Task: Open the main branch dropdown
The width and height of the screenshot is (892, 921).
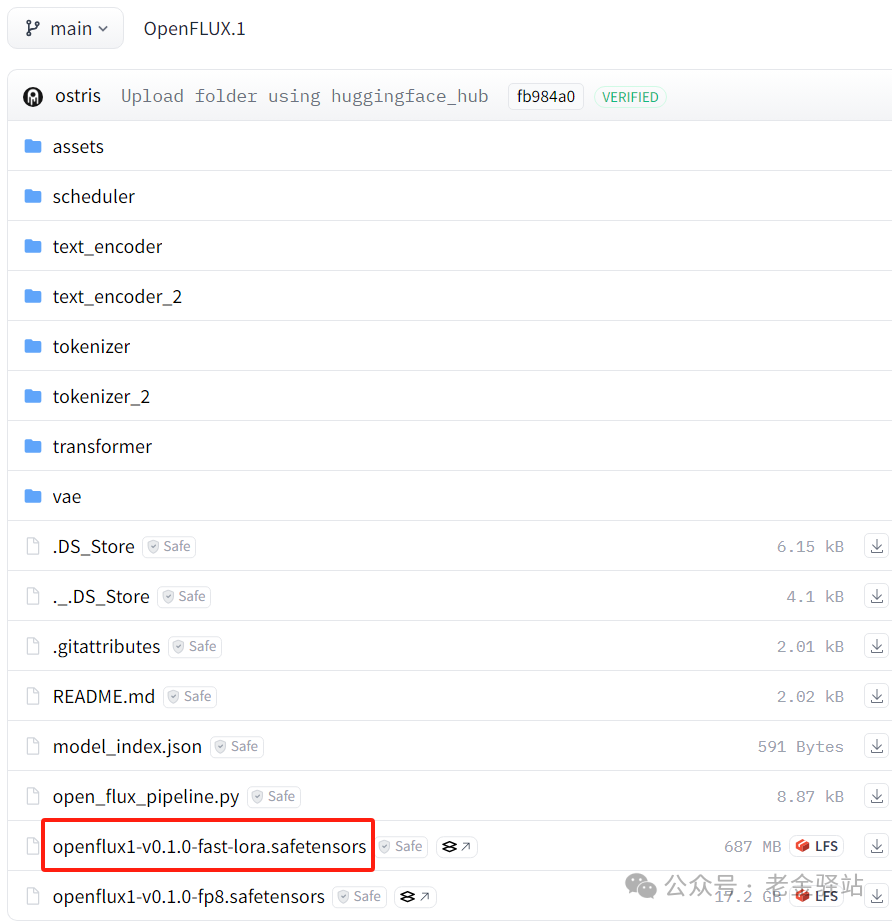Action: (x=65, y=28)
